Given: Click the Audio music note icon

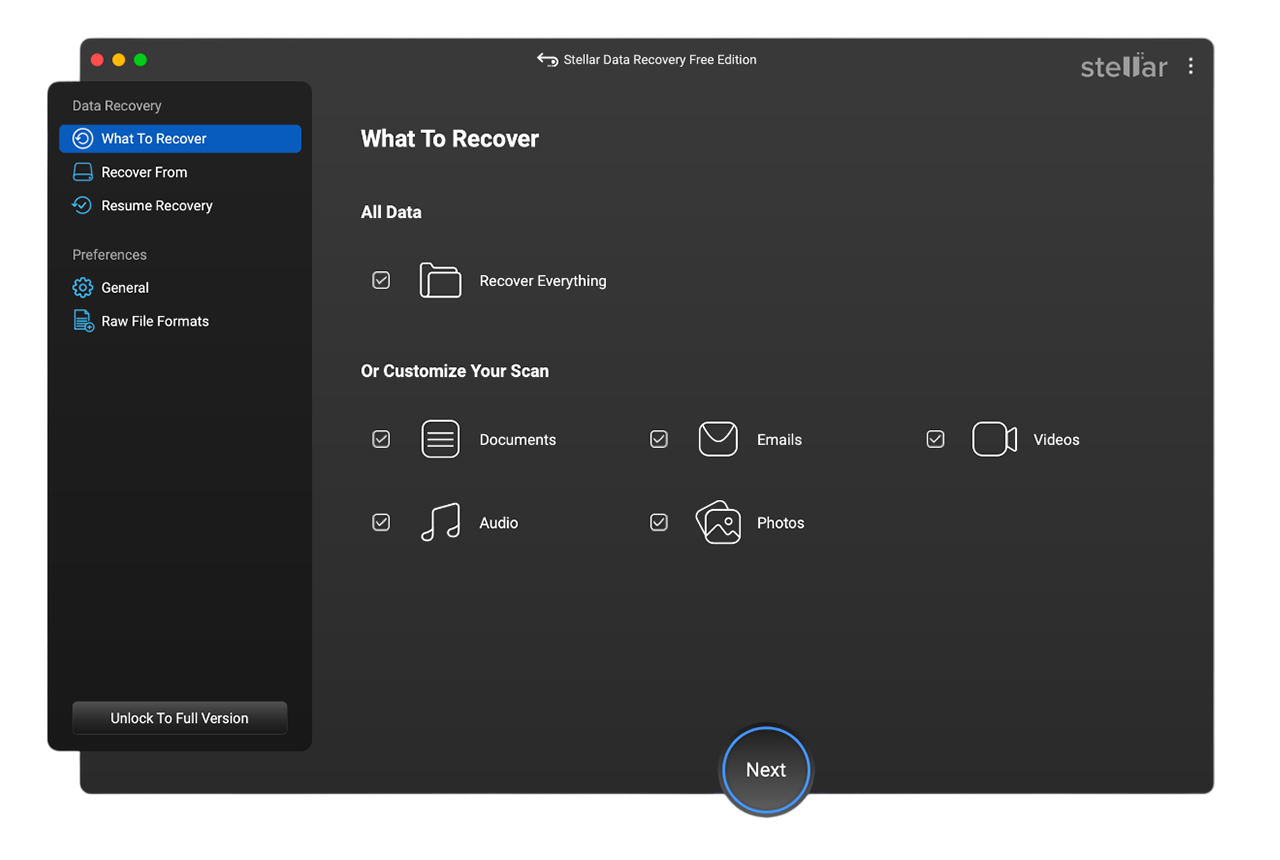Looking at the screenshot, I should [x=440, y=522].
